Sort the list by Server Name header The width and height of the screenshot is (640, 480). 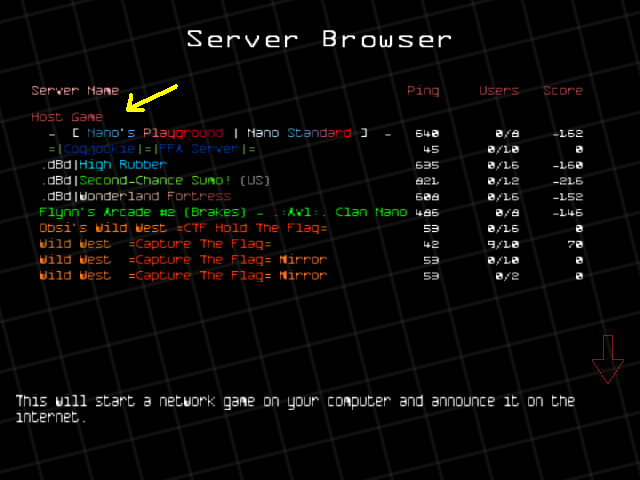tap(74, 91)
